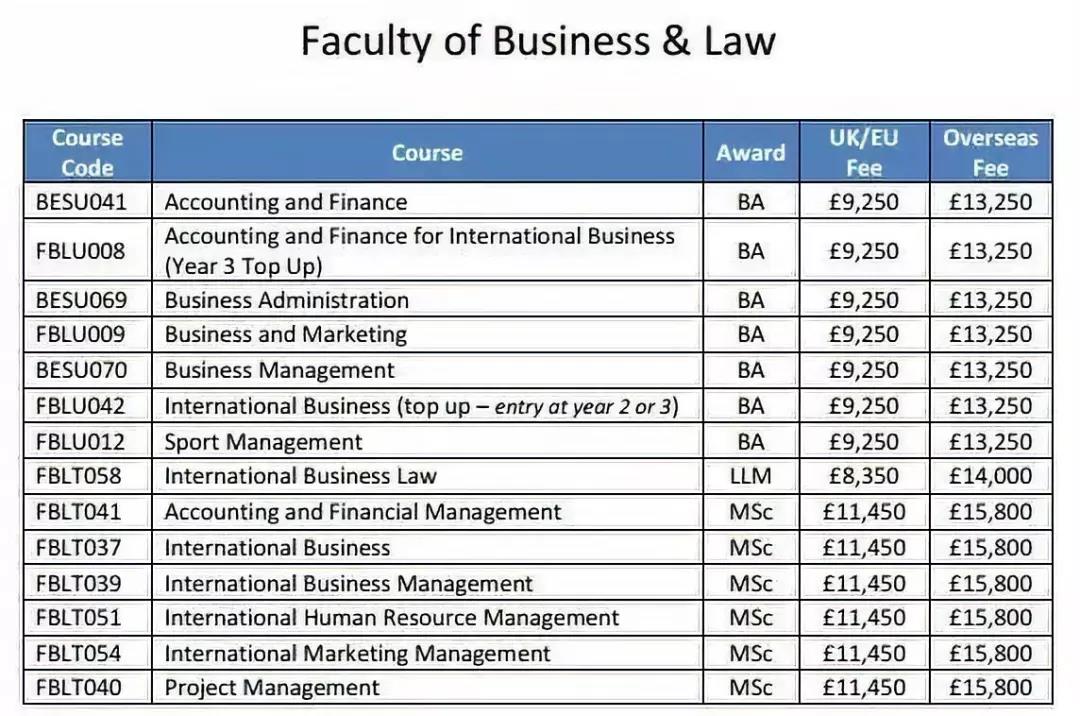Select the Sport Management course cell
Screen dimensions: 1080x716
263,442
